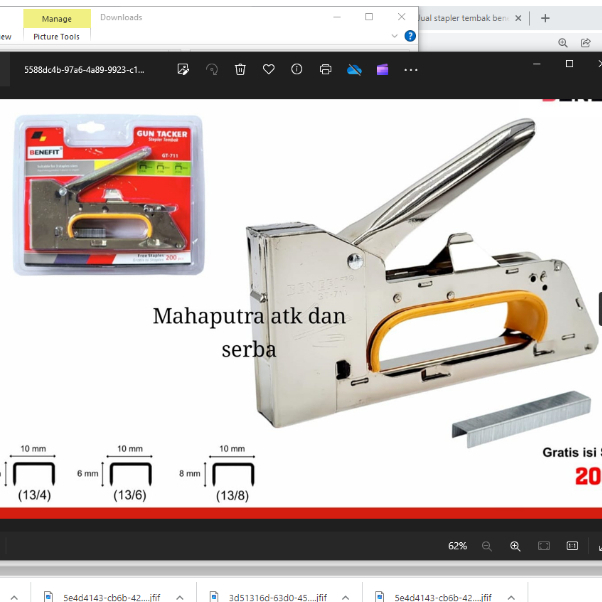Switch to the Manage ribbon tab
This screenshot has width=602, height=602.
pyautogui.click(x=56, y=18)
